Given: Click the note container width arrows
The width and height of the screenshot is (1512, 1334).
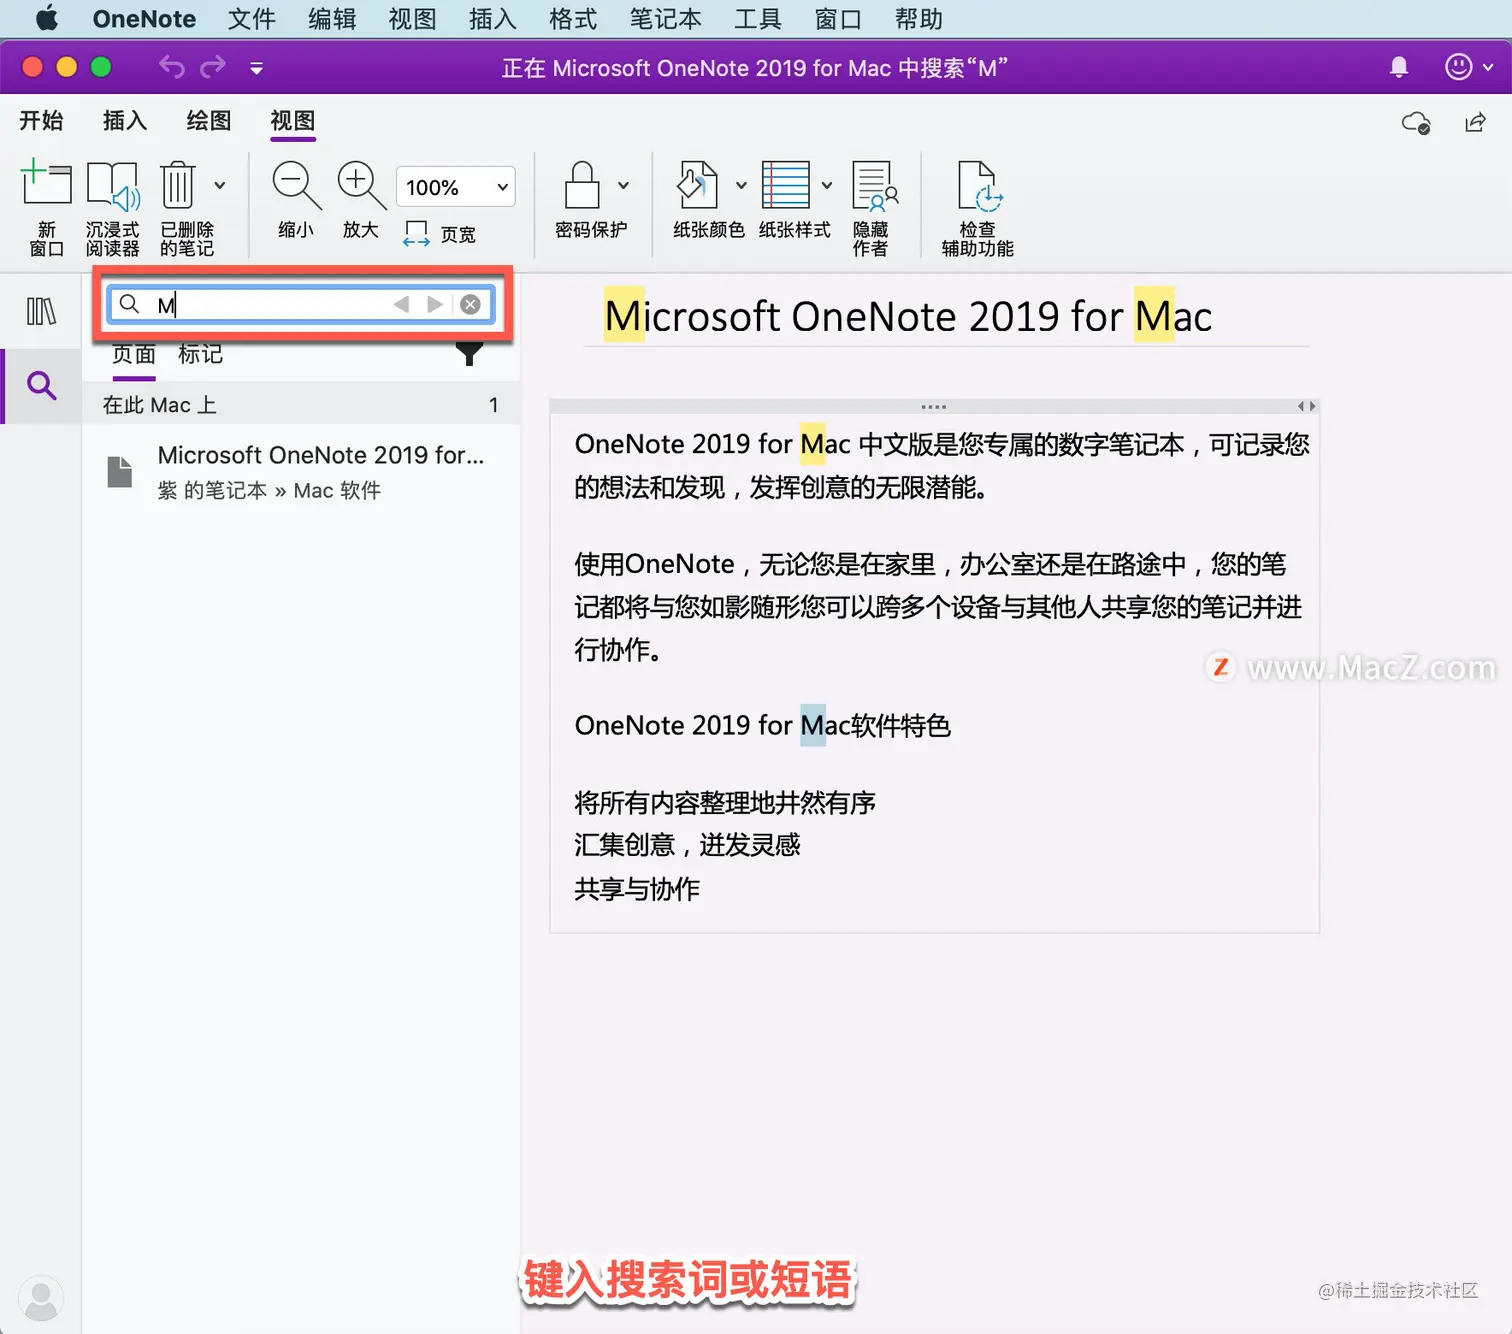Looking at the screenshot, I should [1306, 406].
